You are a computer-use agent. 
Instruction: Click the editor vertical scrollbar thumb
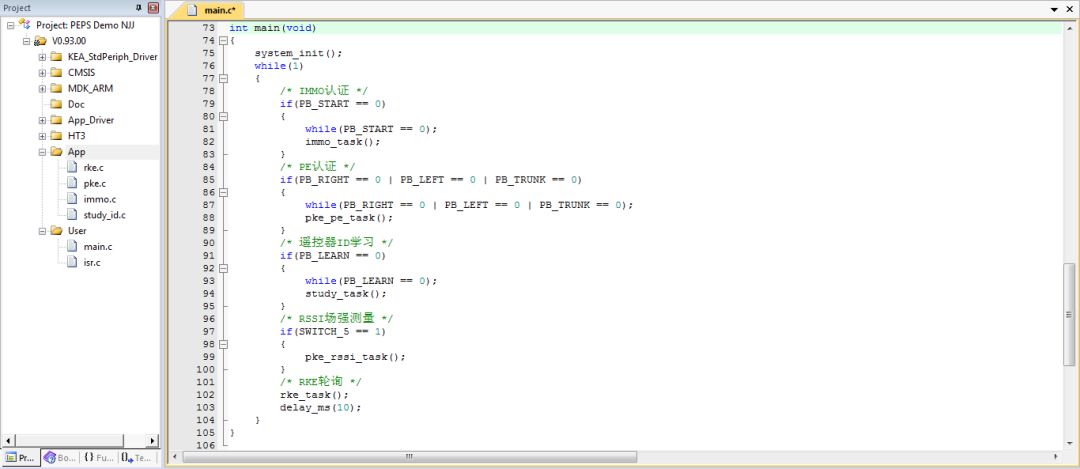[1069, 314]
